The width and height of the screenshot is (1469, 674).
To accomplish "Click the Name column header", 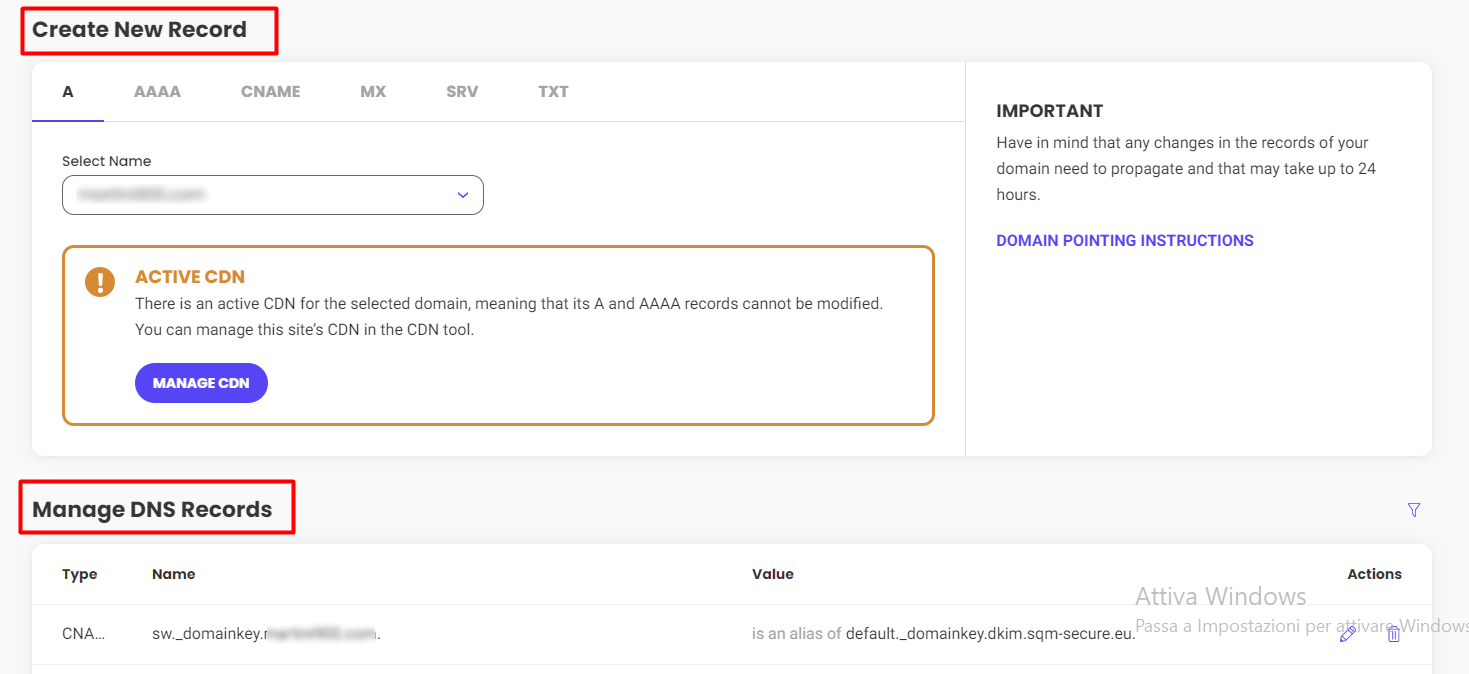I will (x=173, y=574).
